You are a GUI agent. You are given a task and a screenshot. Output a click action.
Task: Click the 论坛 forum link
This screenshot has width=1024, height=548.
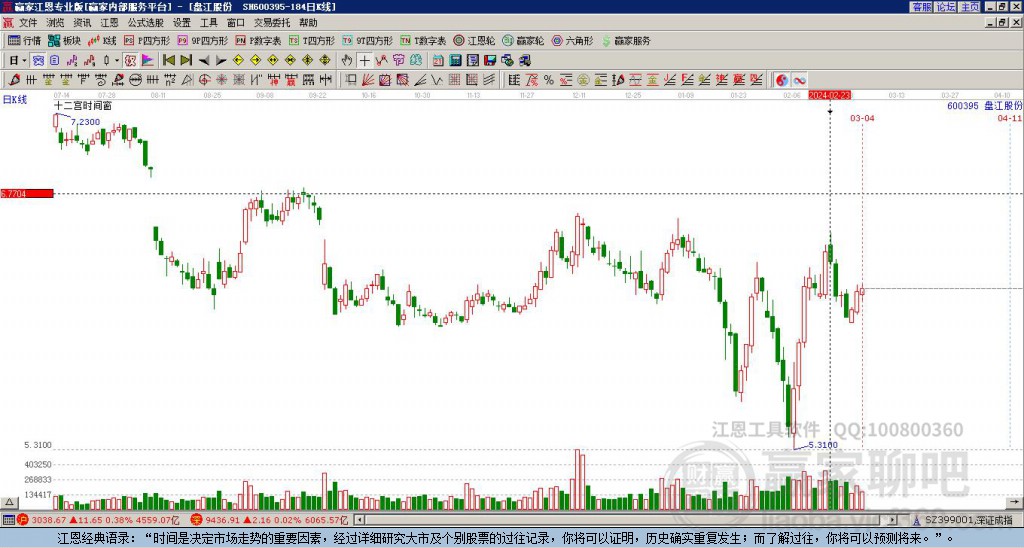(945, 6)
